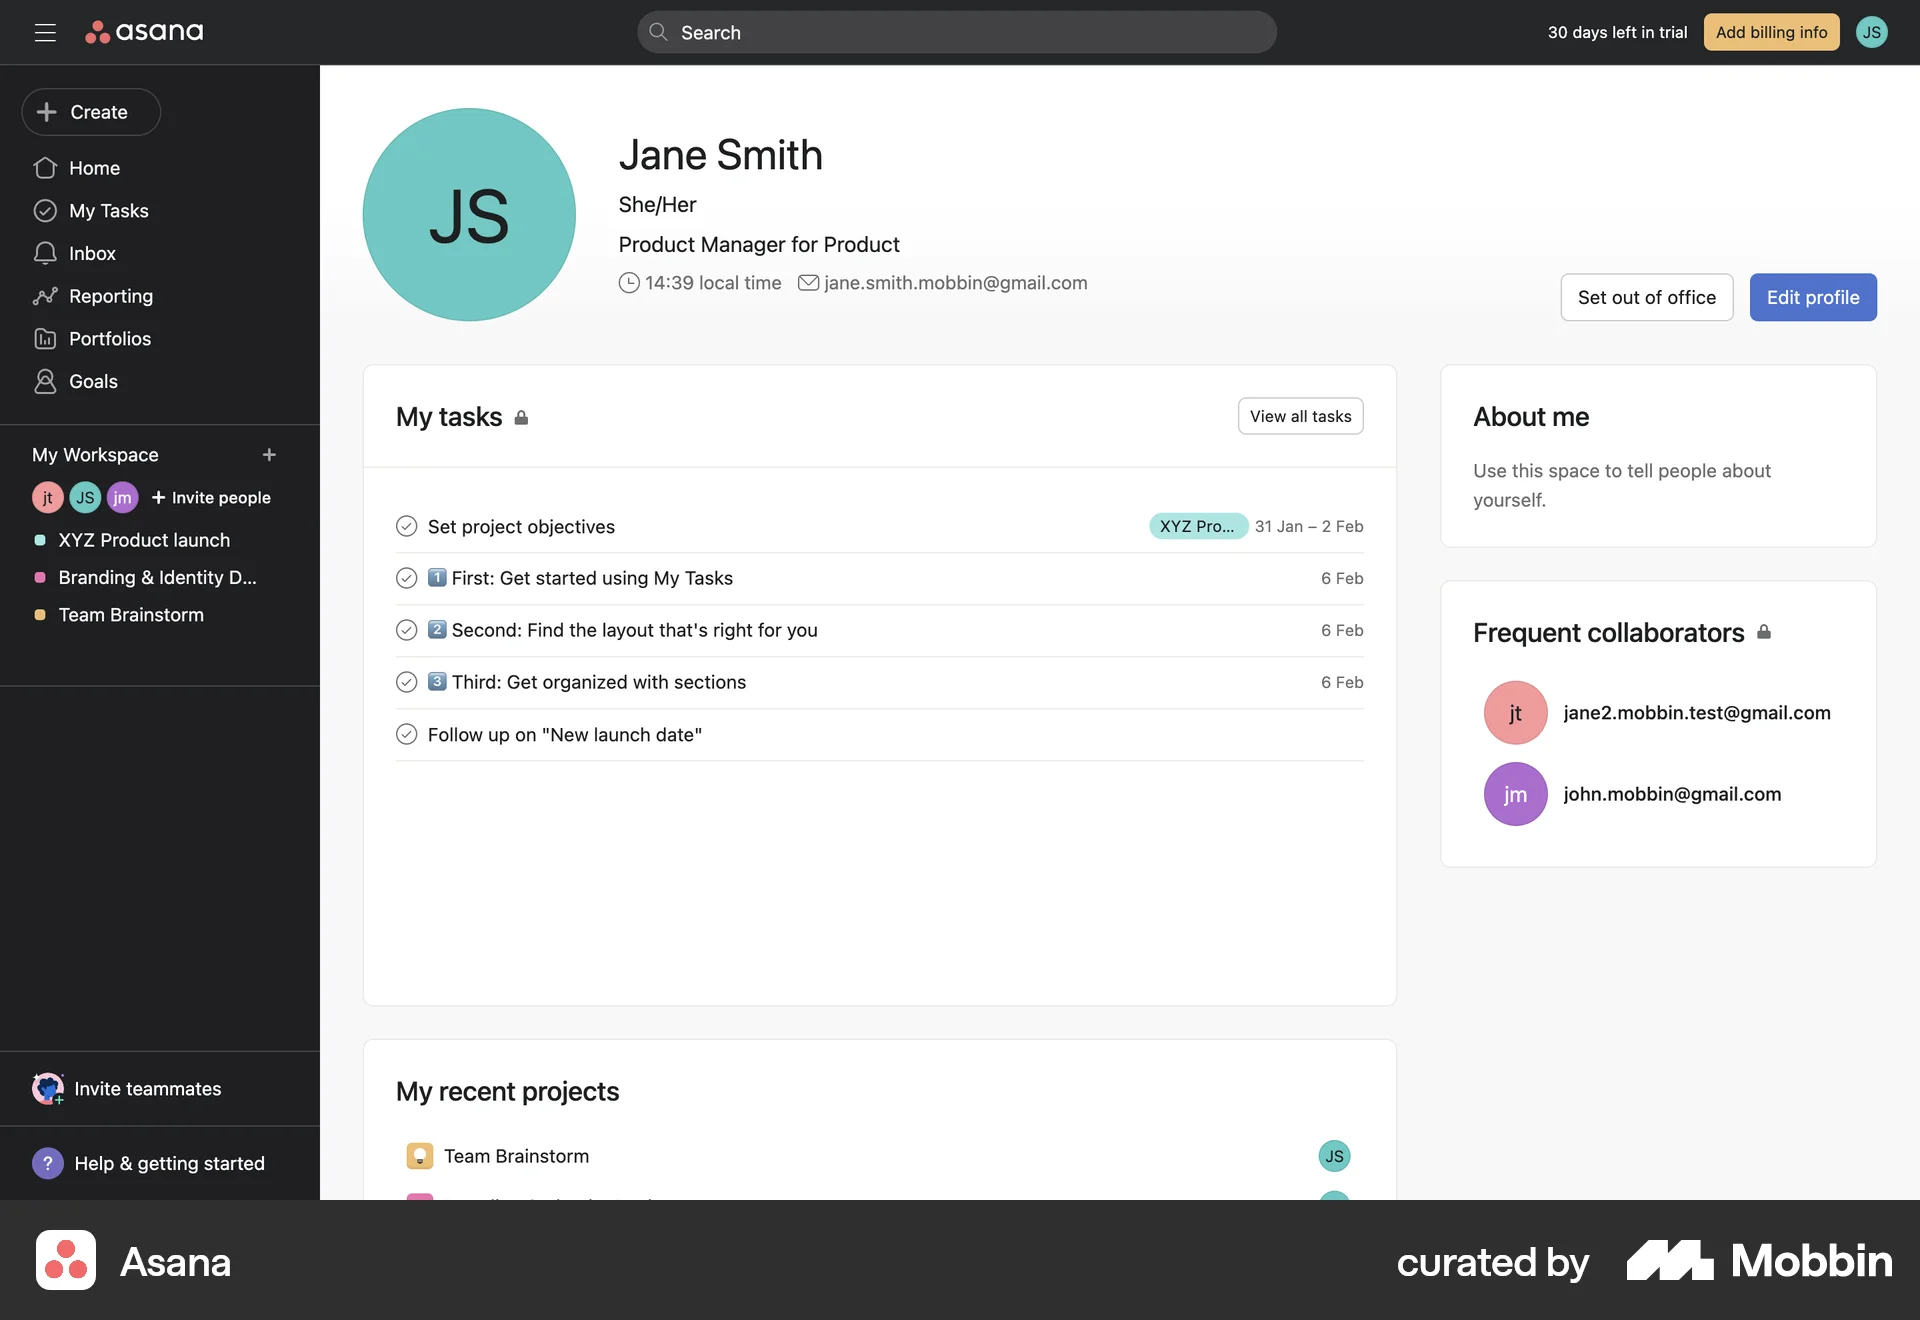Screen dimensions: 1920x1320
Task: Select Reporting in the sidebar
Action: click(x=110, y=296)
